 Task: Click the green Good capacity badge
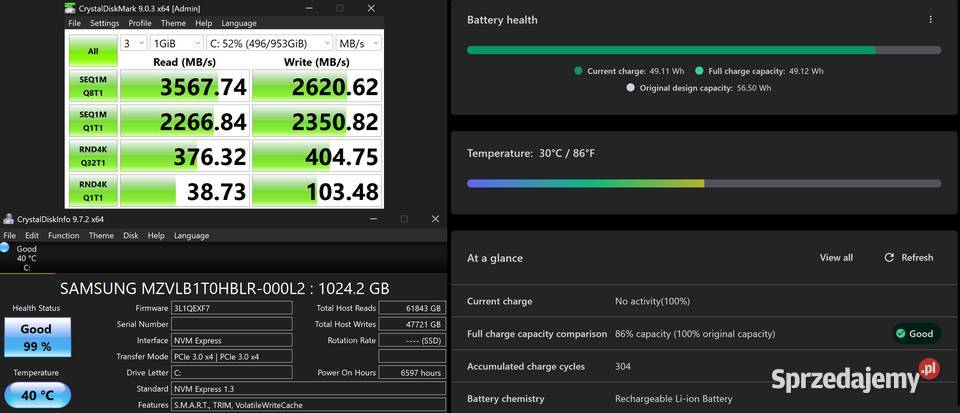tap(915, 333)
